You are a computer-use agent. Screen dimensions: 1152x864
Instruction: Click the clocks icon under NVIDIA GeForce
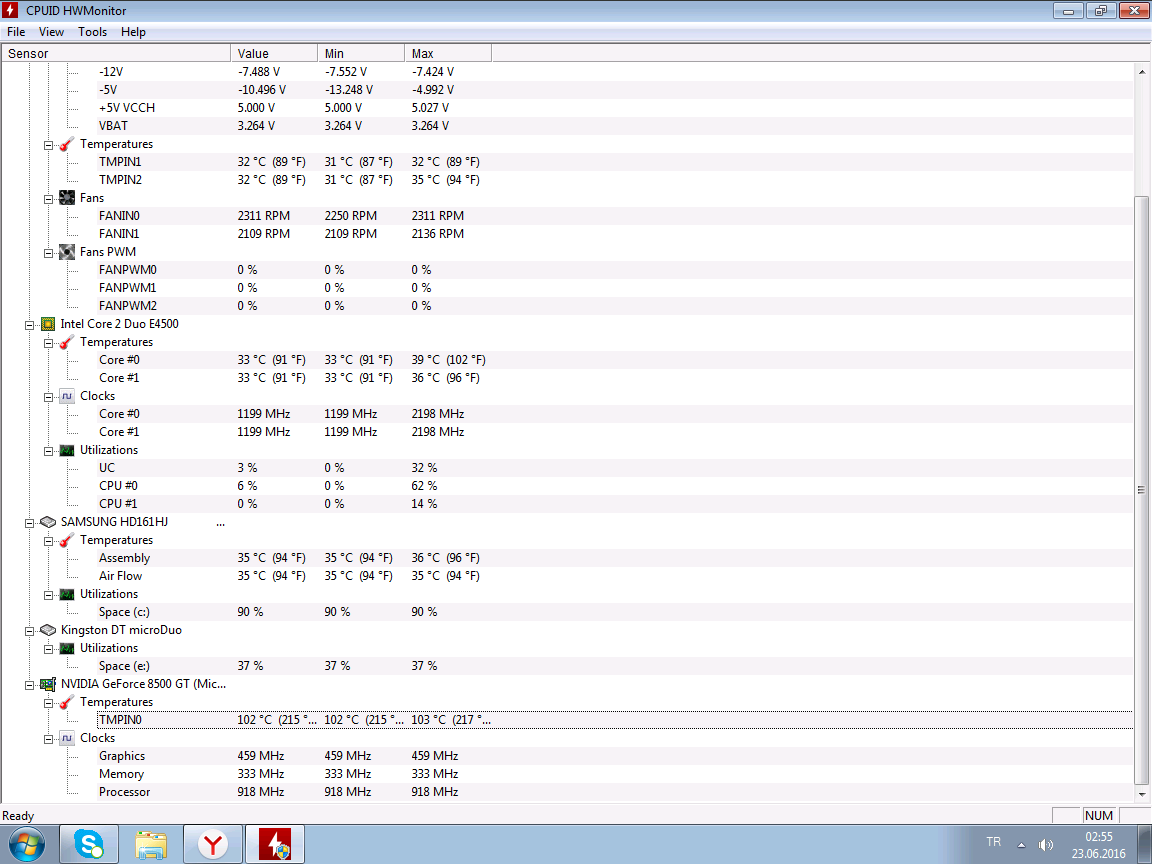(67, 738)
